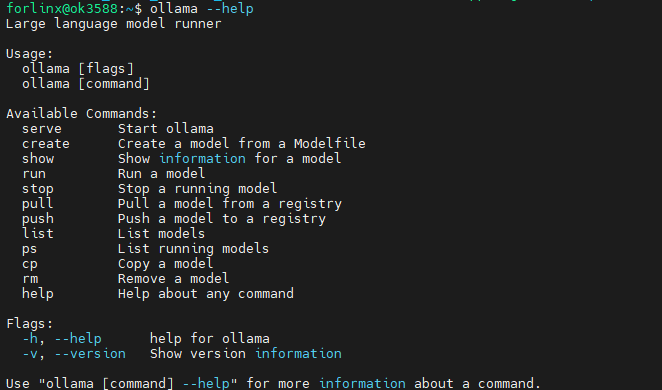Click 'ollama [command]' usage line
Image resolution: width=662 pixels, height=390 pixels.
click(86, 84)
